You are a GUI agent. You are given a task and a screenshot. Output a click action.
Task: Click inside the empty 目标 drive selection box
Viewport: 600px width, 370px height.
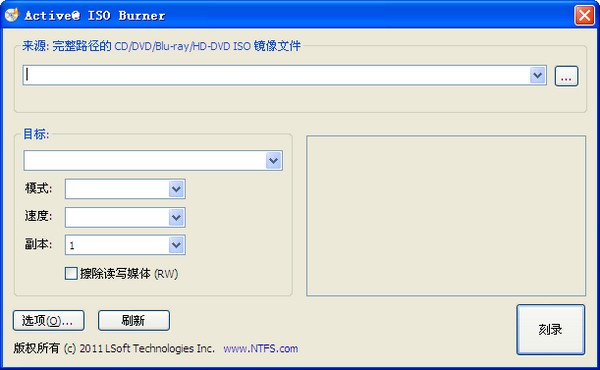pyautogui.click(x=145, y=160)
